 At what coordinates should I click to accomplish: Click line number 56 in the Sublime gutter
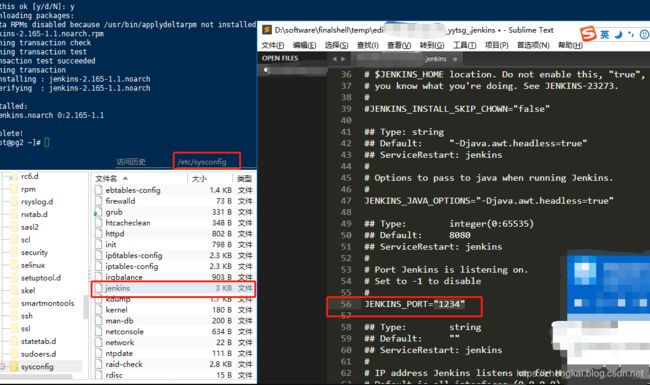click(x=346, y=304)
